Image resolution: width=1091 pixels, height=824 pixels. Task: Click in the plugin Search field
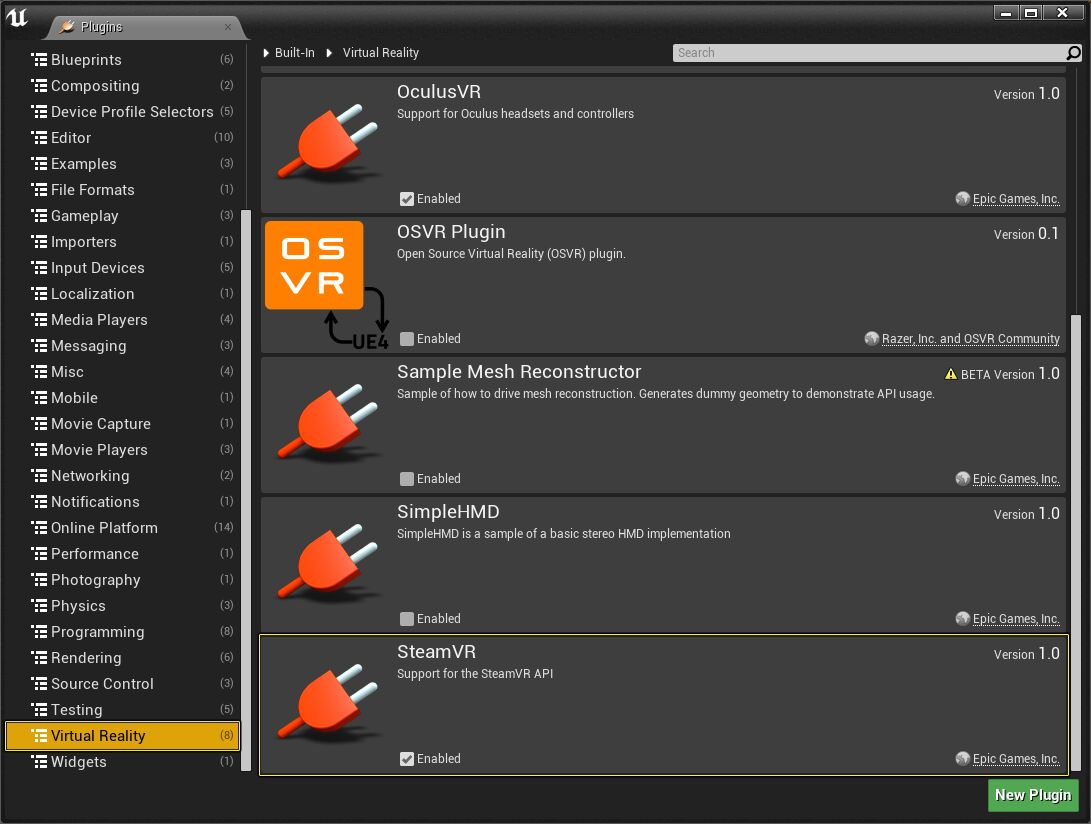[865, 53]
